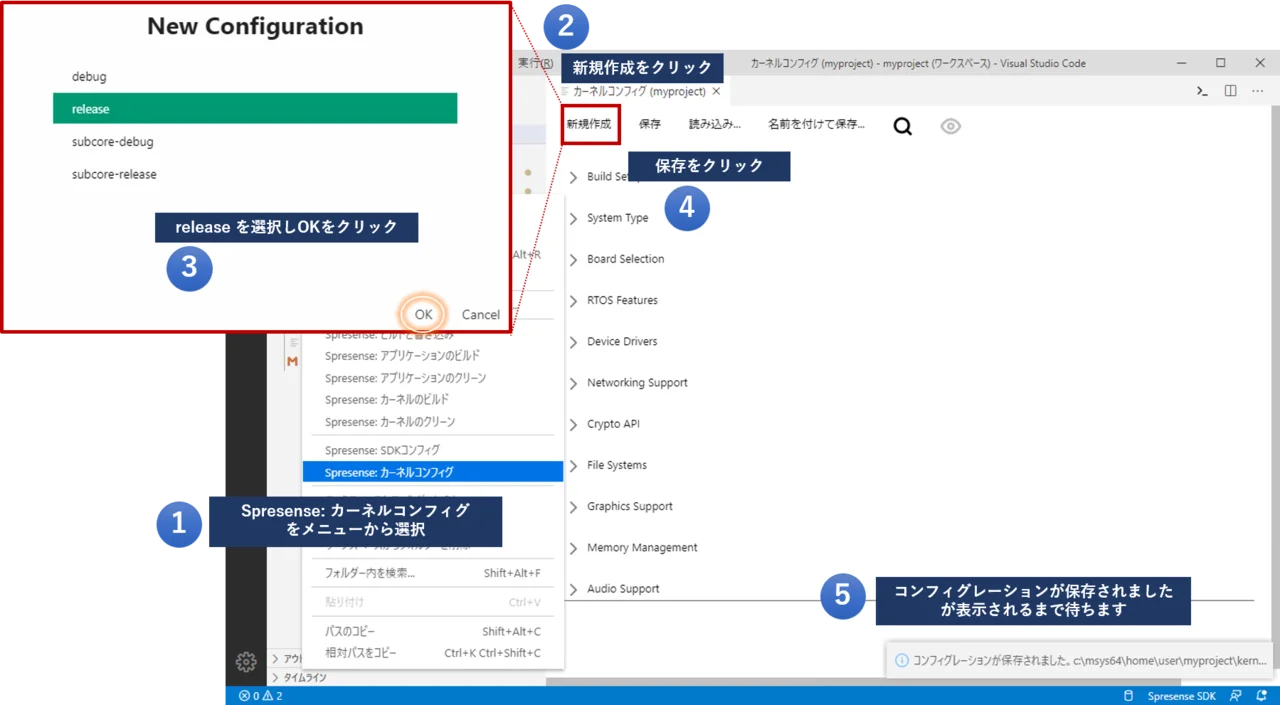Switch to the カーネルコンフィグ (myproject) tab
The height and width of the screenshot is (705, 1280).
(639, 91)
